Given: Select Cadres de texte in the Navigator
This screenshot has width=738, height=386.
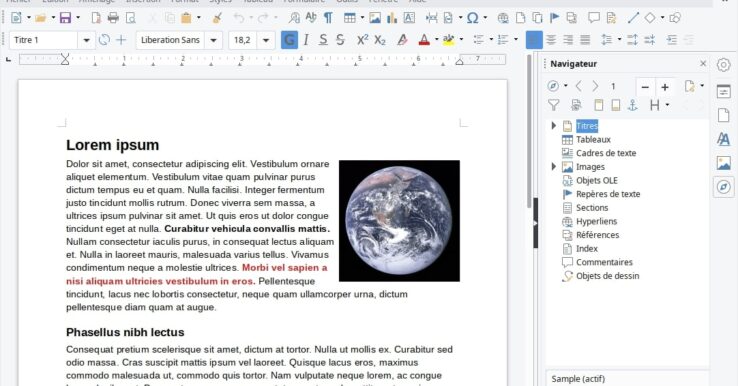Looking at the screenshot, I should (x=606, y=153).
